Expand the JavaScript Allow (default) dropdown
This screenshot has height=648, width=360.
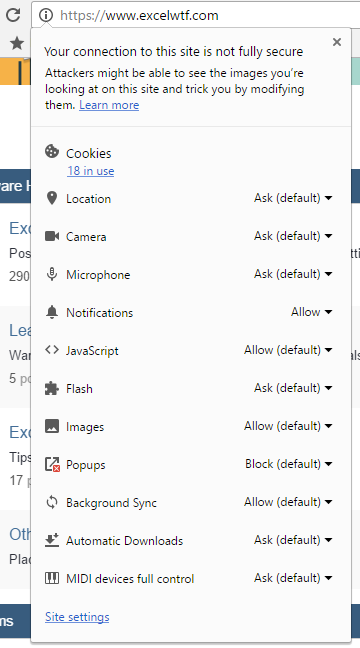pos(288,350)
